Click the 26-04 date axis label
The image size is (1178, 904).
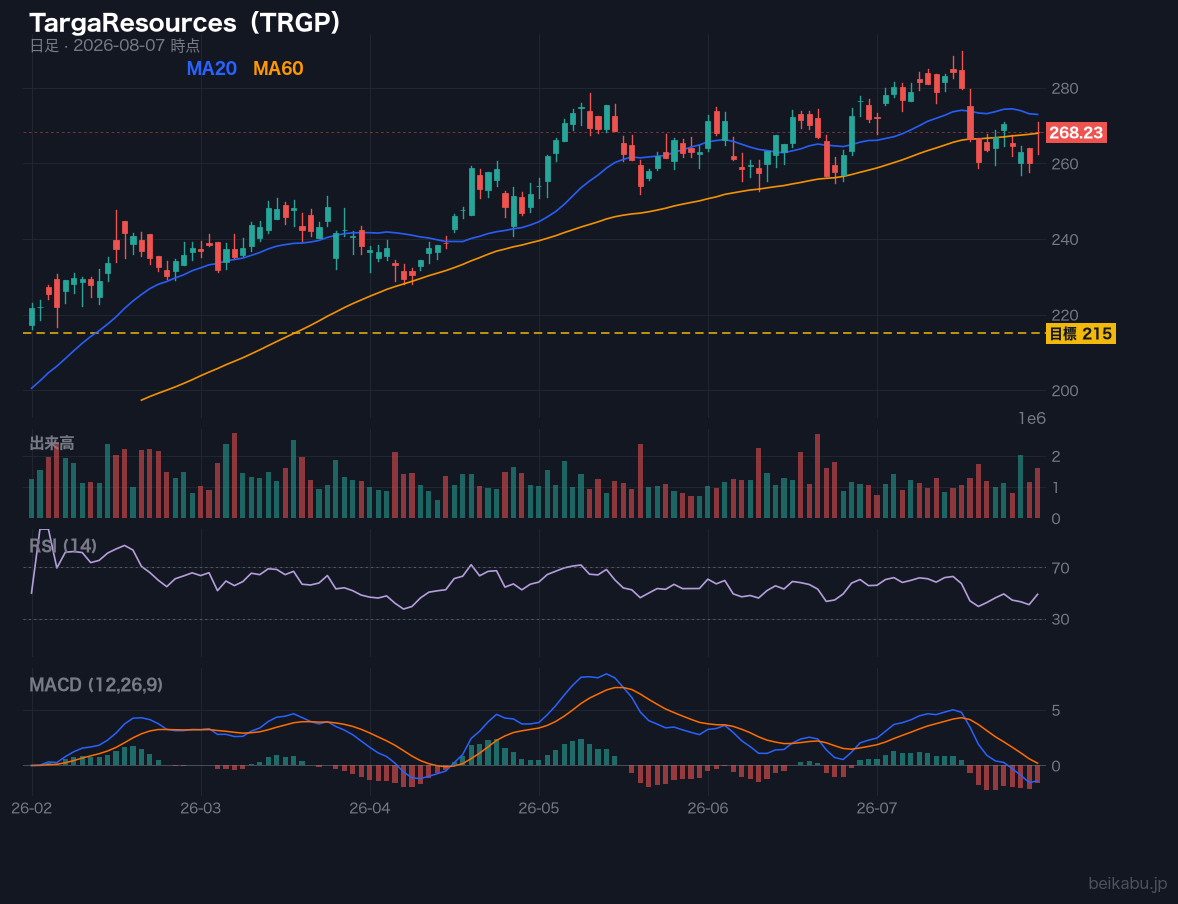pyautogui.click(x=370, y=809)
